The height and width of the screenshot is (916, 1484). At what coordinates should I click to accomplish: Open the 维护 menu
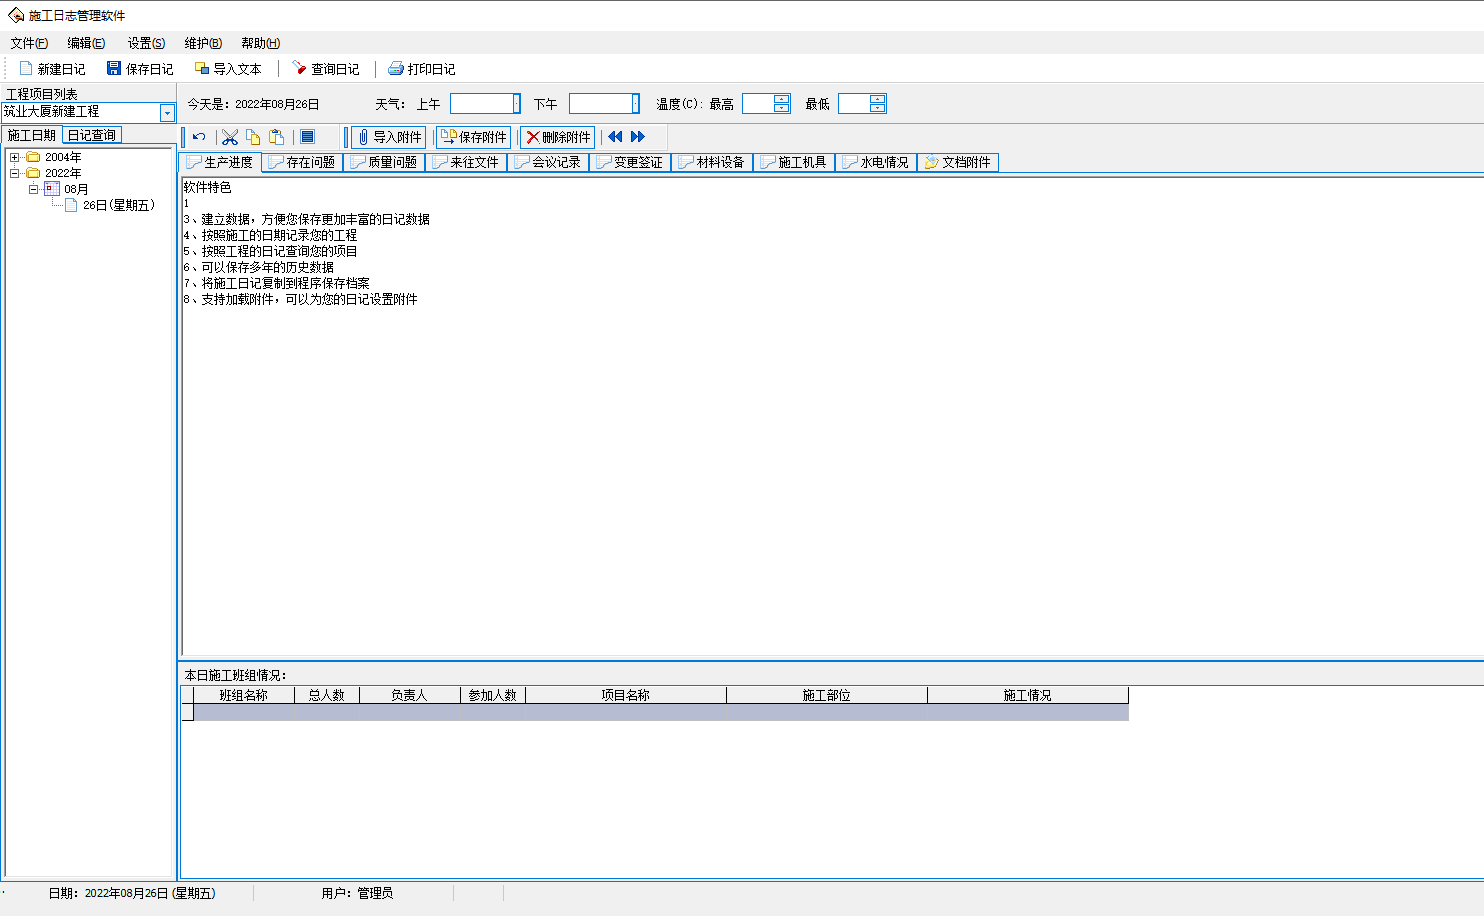[x=203, y=43]
